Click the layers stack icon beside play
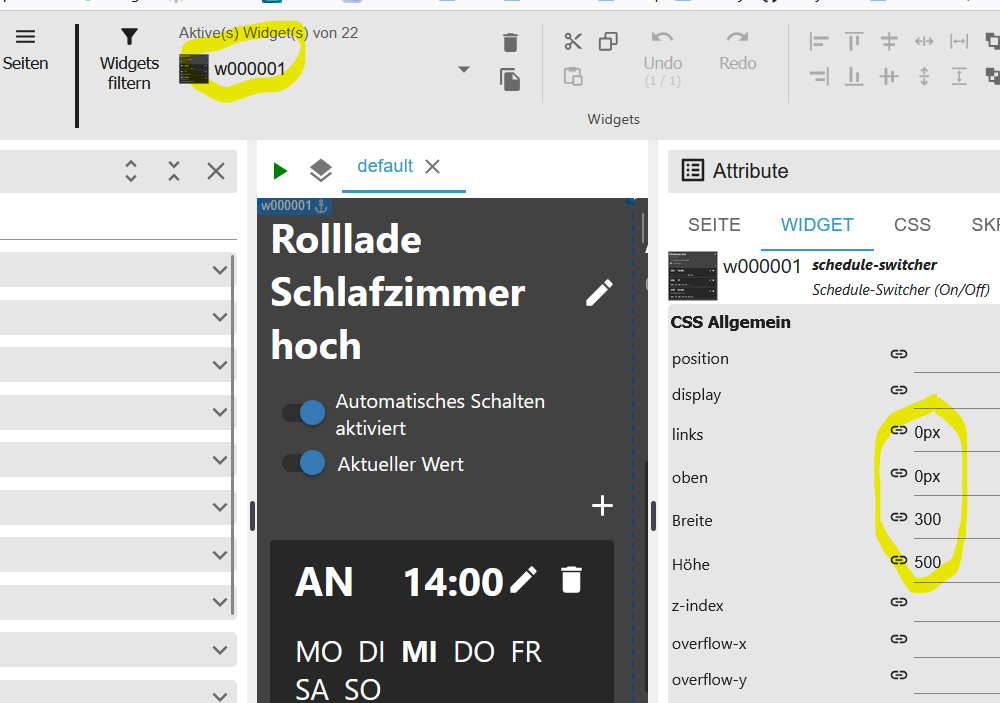 321,170
